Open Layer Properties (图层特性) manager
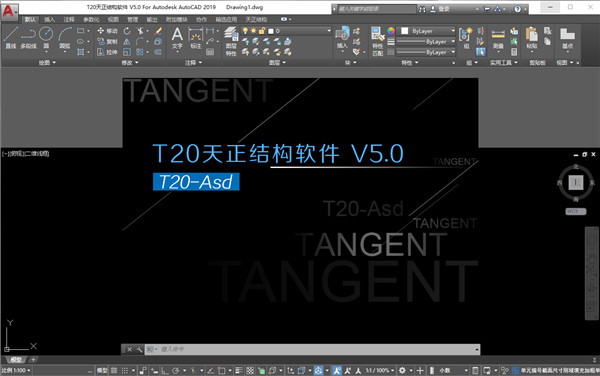This screenshot has height=376, width=600. [x=231, y=41]
